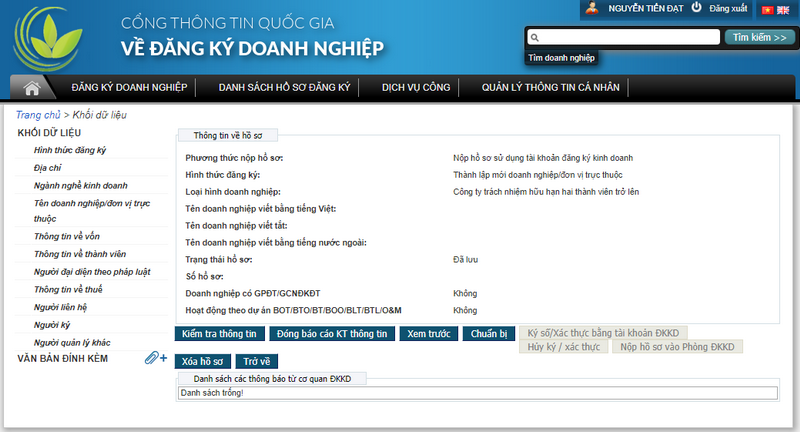Click the home icon in the navigation bar
800x432 pixels.
click(32, 88)
